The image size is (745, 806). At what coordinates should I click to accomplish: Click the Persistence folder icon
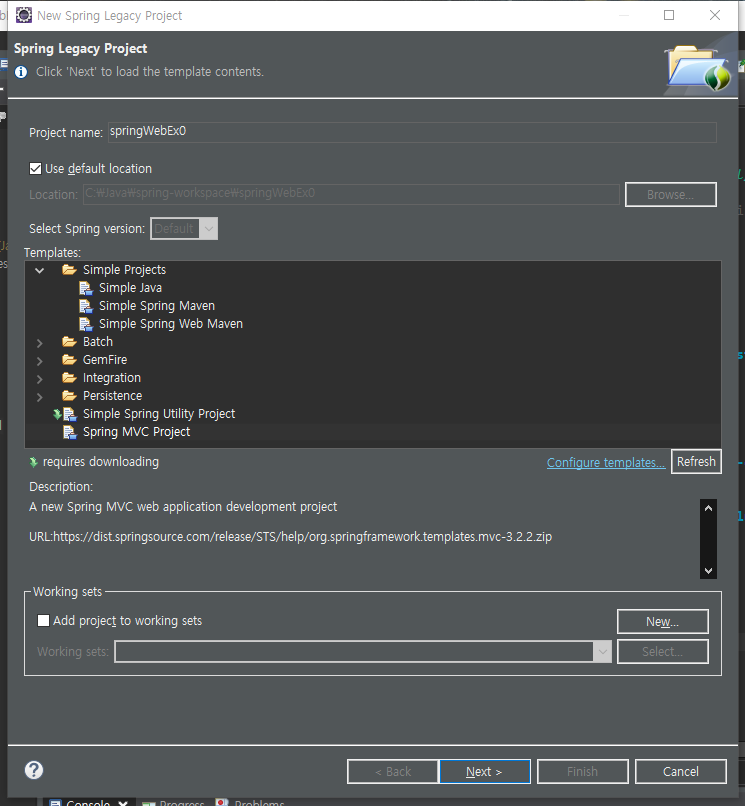(x=69, y=396)
